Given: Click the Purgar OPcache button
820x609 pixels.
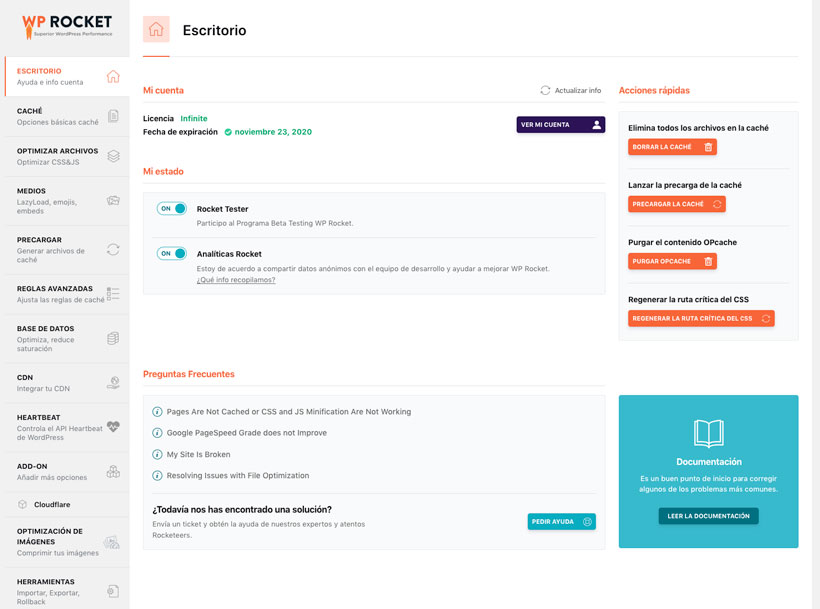Looking at the screenshot, I should pos(672,261).
